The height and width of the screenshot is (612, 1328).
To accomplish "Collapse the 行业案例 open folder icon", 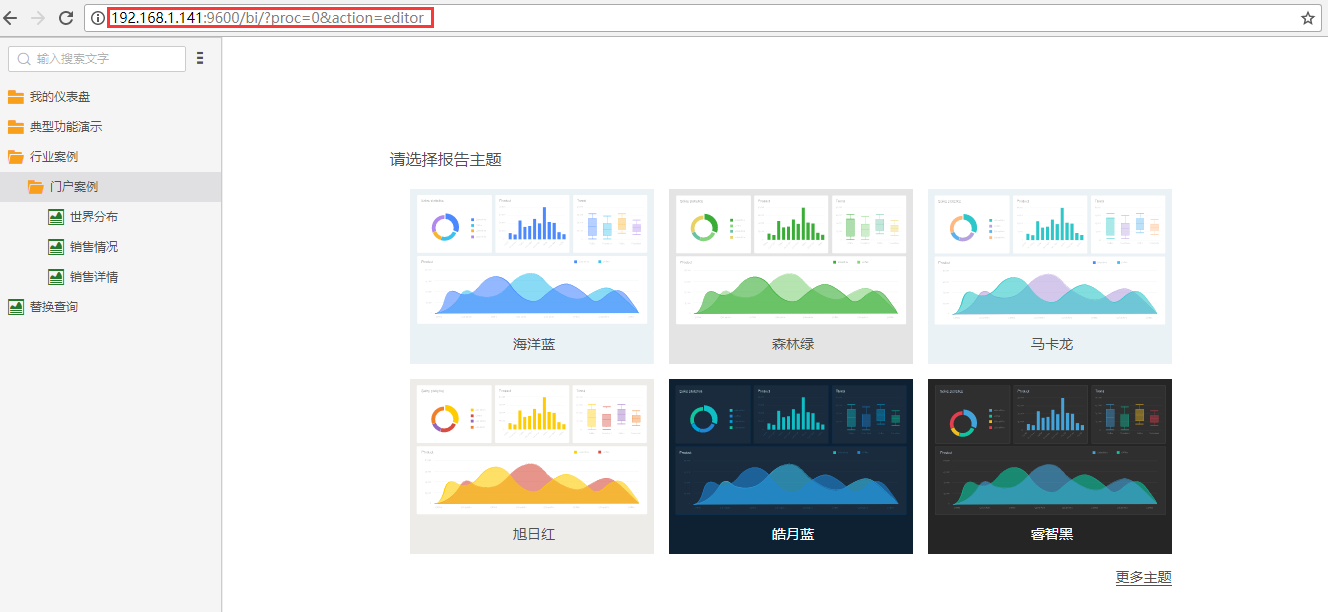I will (x=16, y=157).
